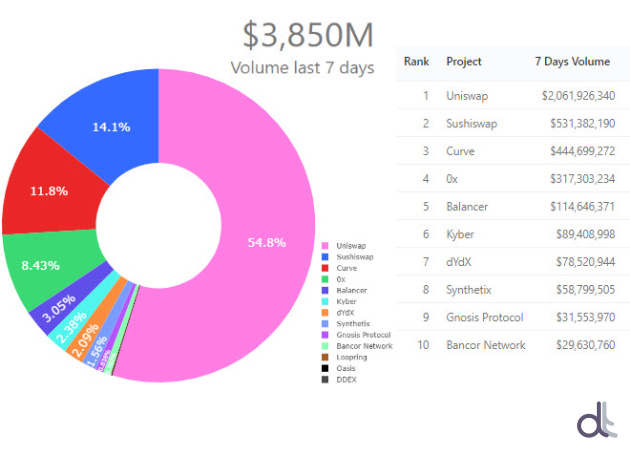Select the Gnosis Protocol legend label

pyautogui.click(x=364, y=335)
